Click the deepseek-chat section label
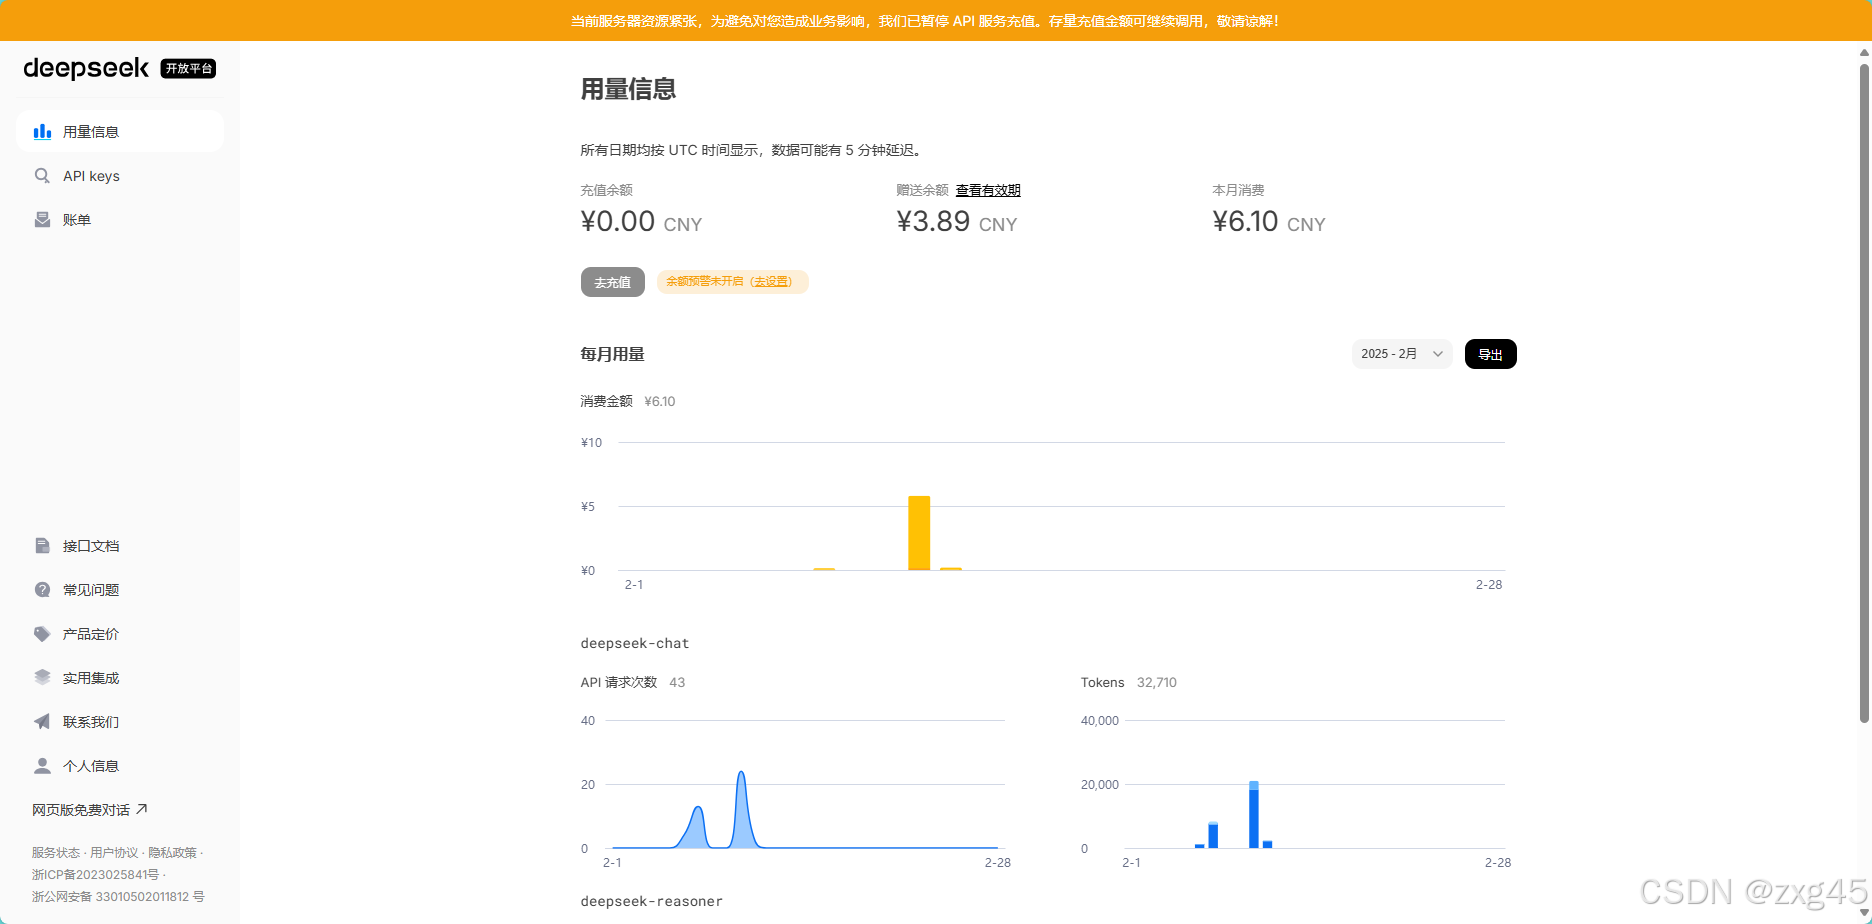The height and width of the screenshot is (924, 1872). [x=635, y=643]
